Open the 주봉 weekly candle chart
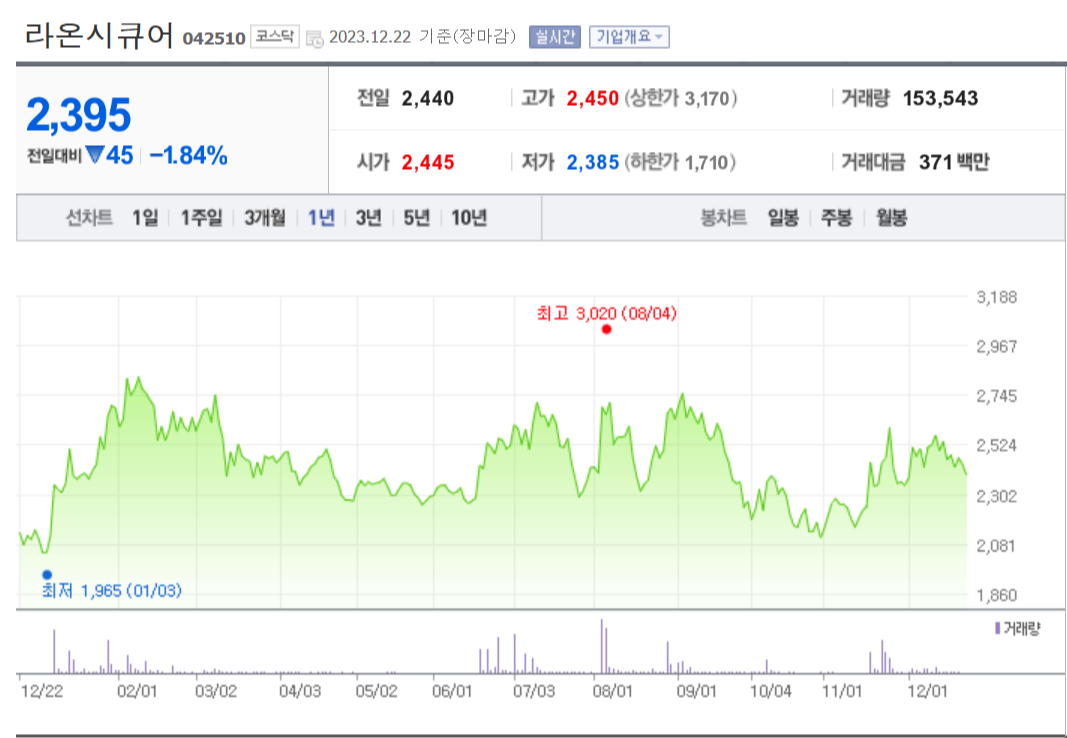This screenshot has height=738, width=1067. click(836, 218)
